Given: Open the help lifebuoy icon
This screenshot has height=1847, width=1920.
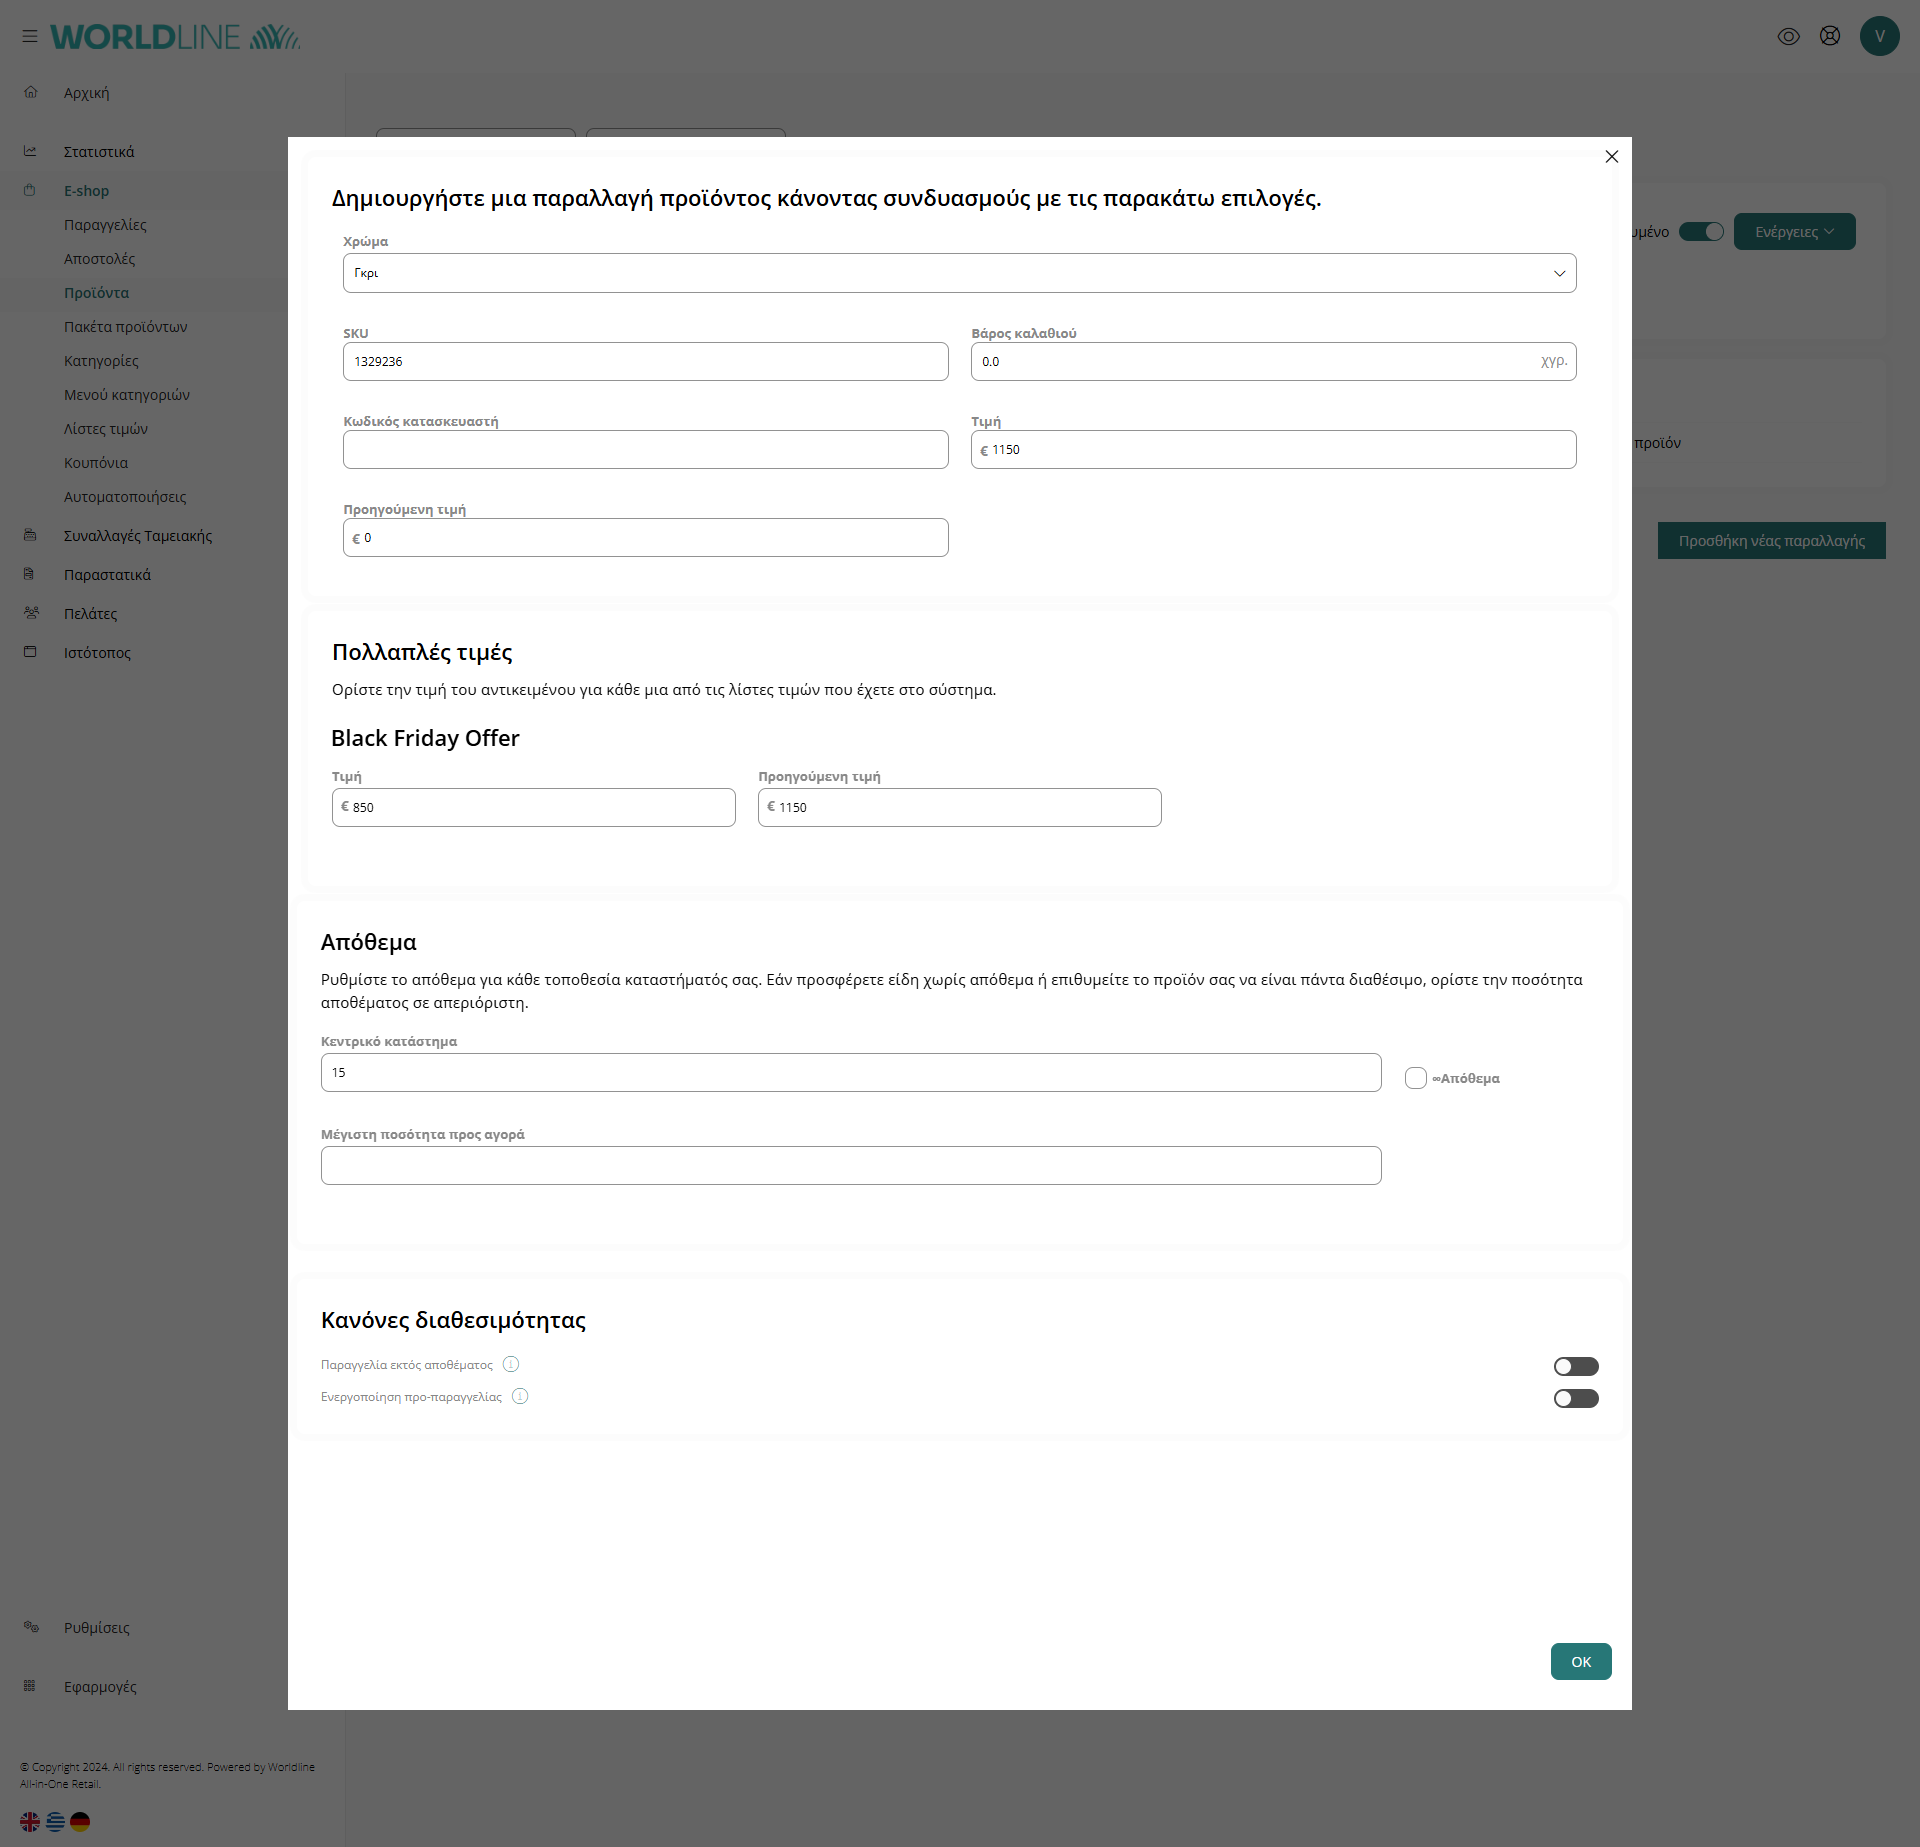Looking at the screenshot, I should [1829, 36].
